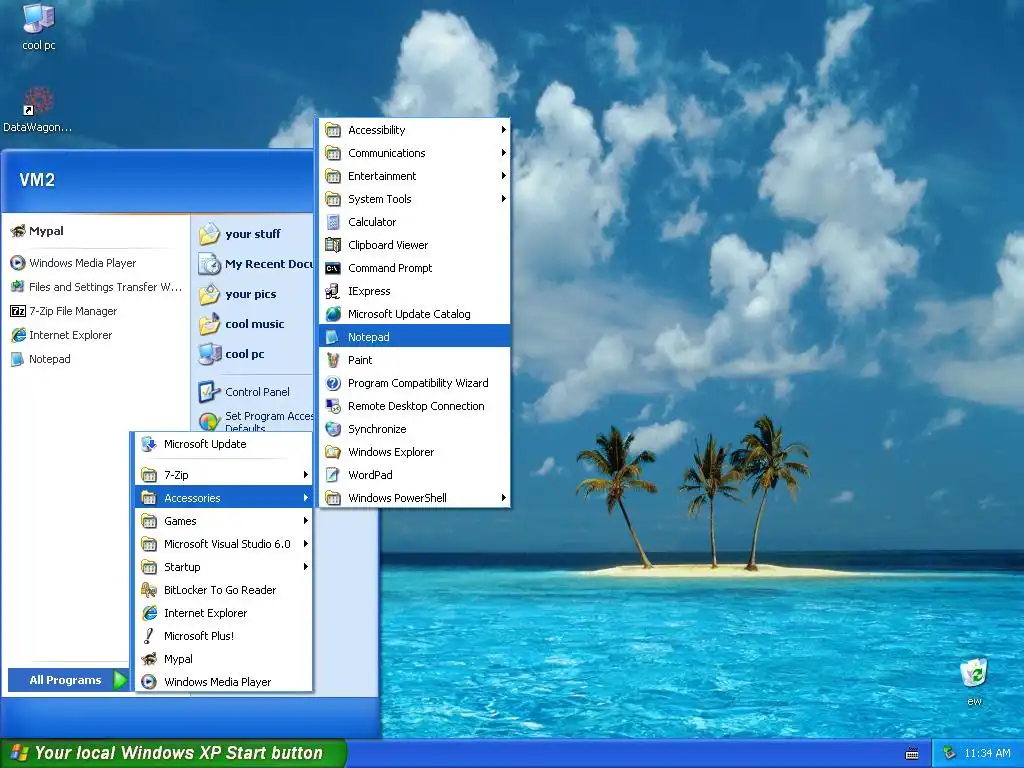
Task: Select Notepad in the Accessories menu
Action: 415,337
